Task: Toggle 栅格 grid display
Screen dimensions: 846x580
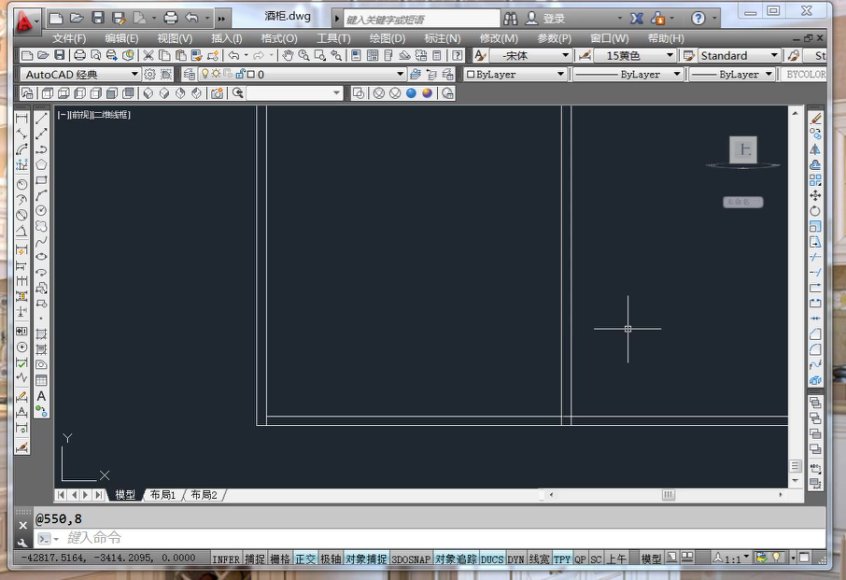Action: [x=280, y=559]
